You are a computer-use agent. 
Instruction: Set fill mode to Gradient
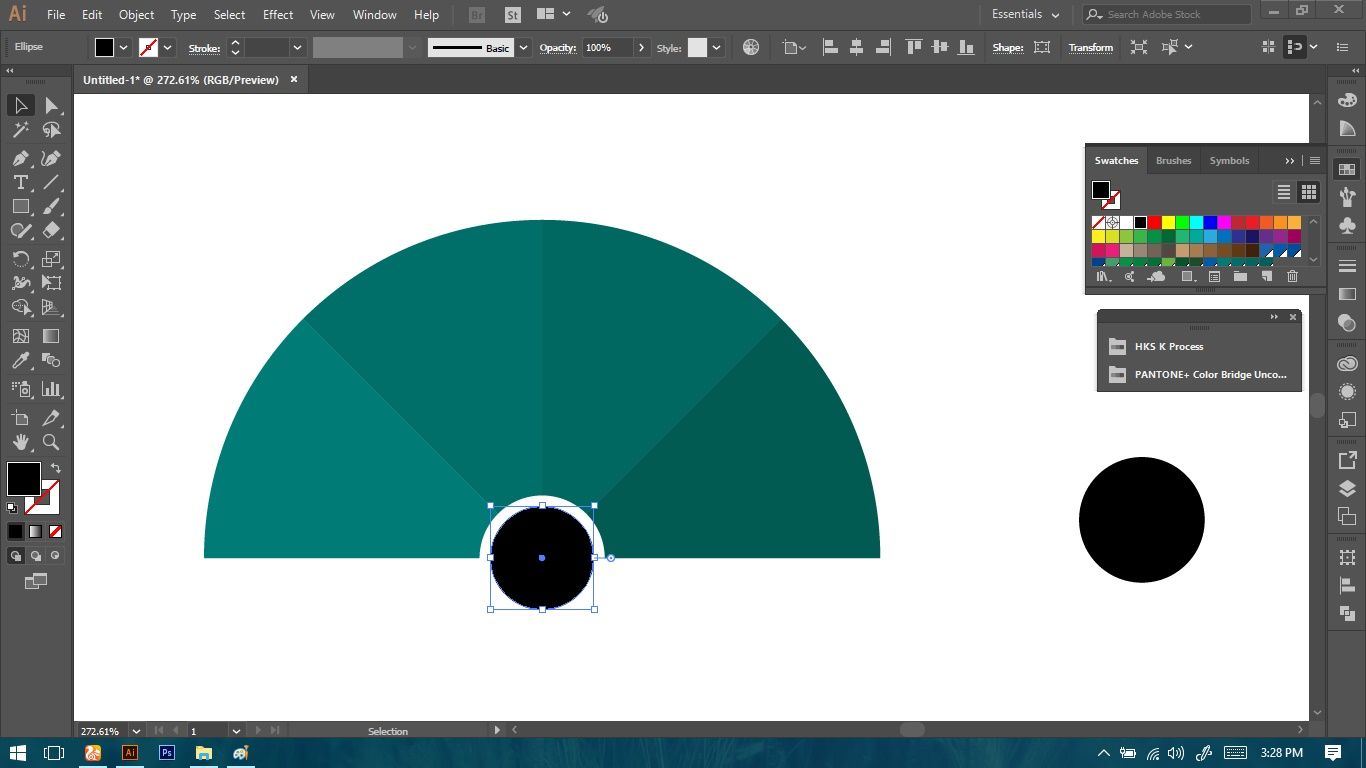click(x=35, y=531)
